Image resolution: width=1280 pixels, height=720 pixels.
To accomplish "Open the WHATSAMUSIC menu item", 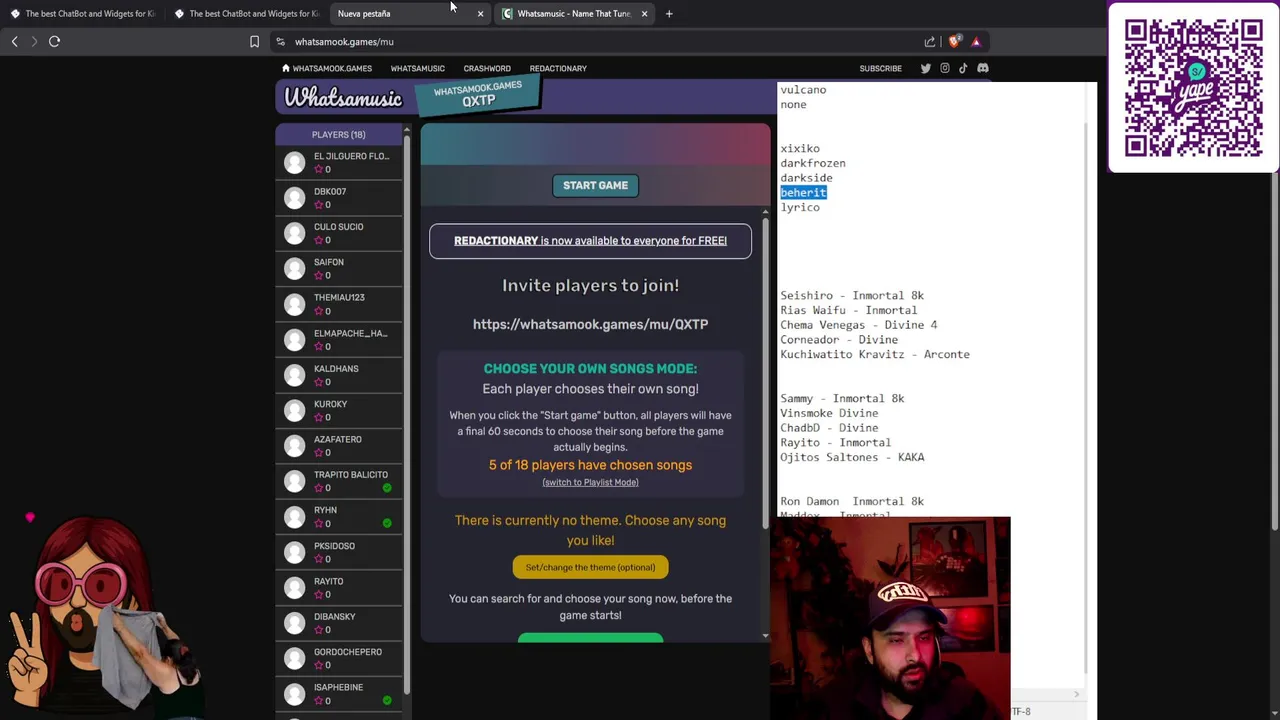I will (x=417, y=68).
